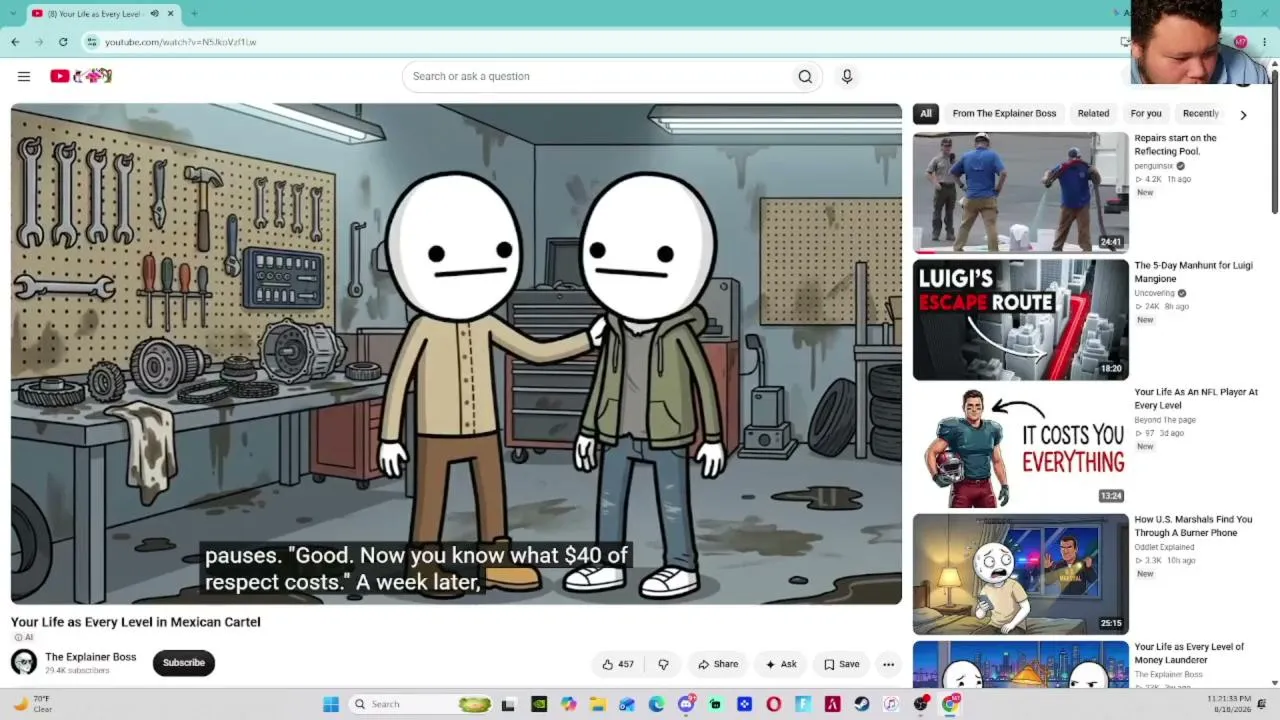Open site information icon in address bar
The height and width of the screenshot is (720, 1280).
coord(92,42)
